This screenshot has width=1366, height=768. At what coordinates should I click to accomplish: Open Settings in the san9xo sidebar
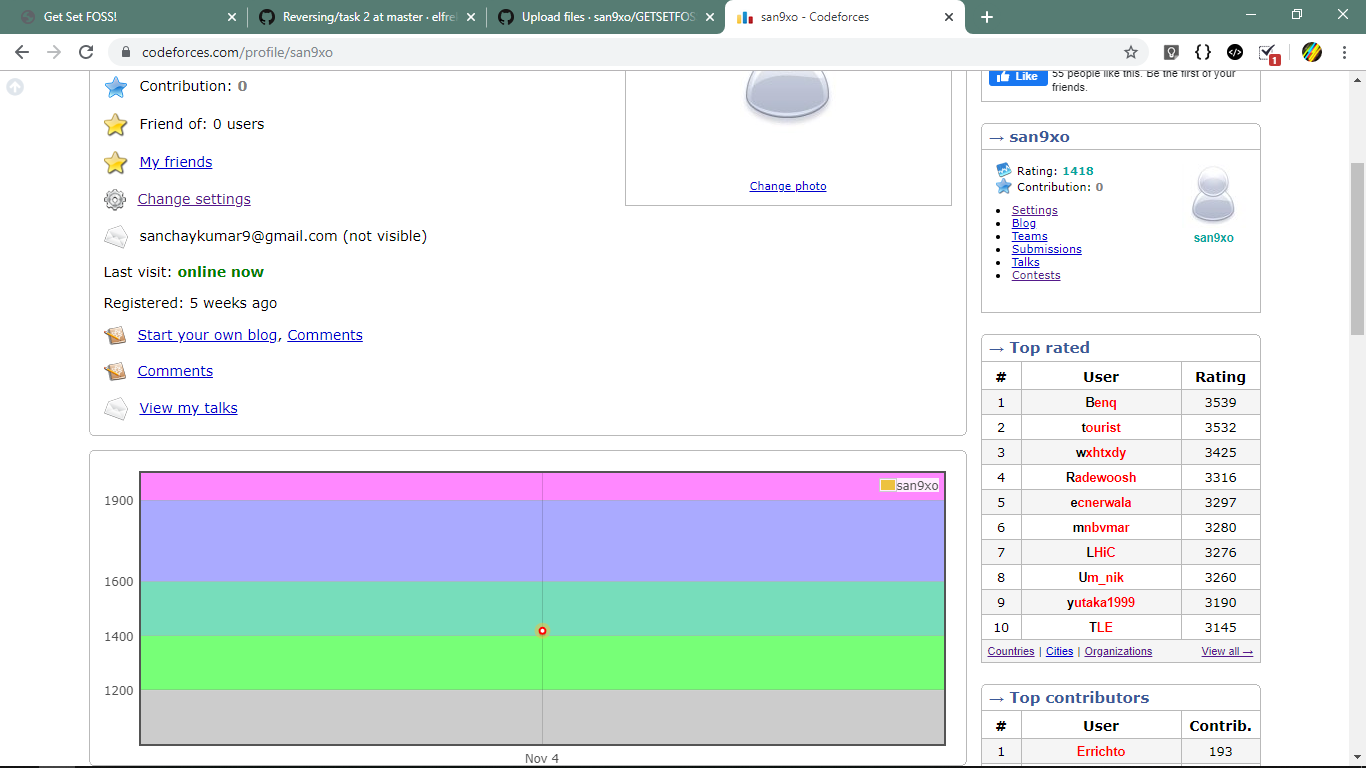tap(1034, 210)
